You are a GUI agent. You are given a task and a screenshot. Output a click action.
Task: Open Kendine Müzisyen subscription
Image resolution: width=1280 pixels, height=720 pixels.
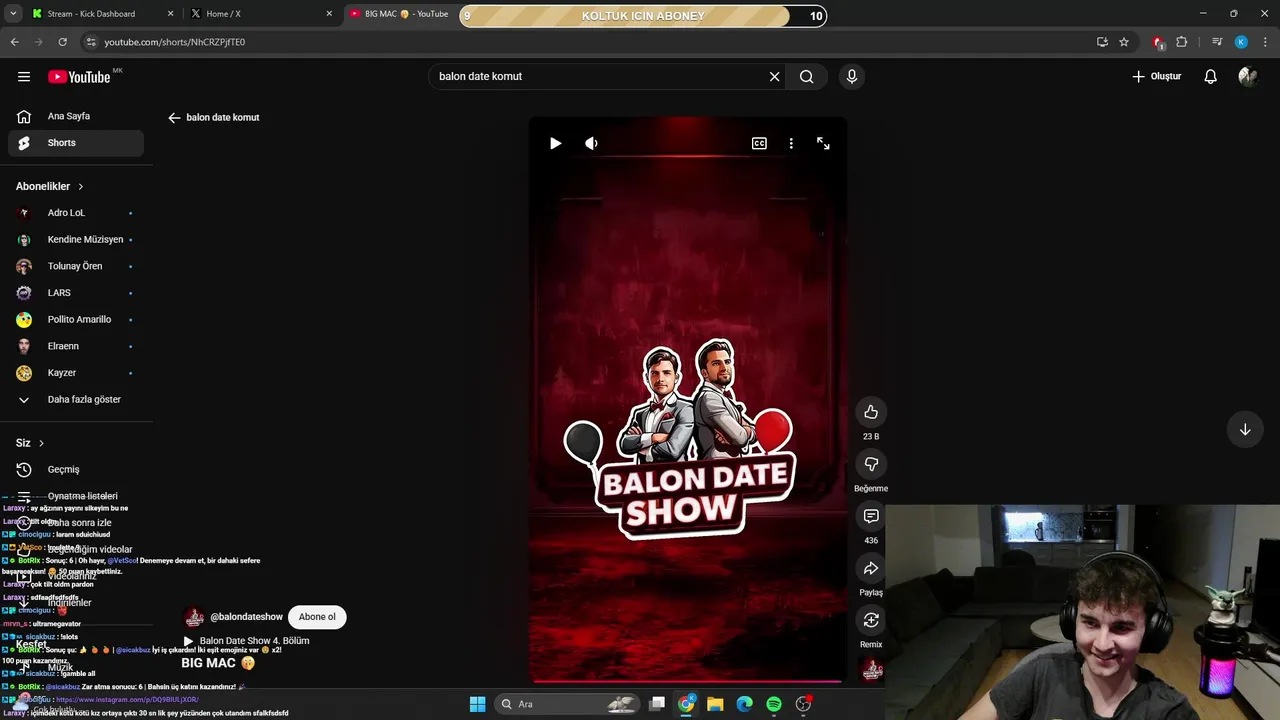point(76,240)
